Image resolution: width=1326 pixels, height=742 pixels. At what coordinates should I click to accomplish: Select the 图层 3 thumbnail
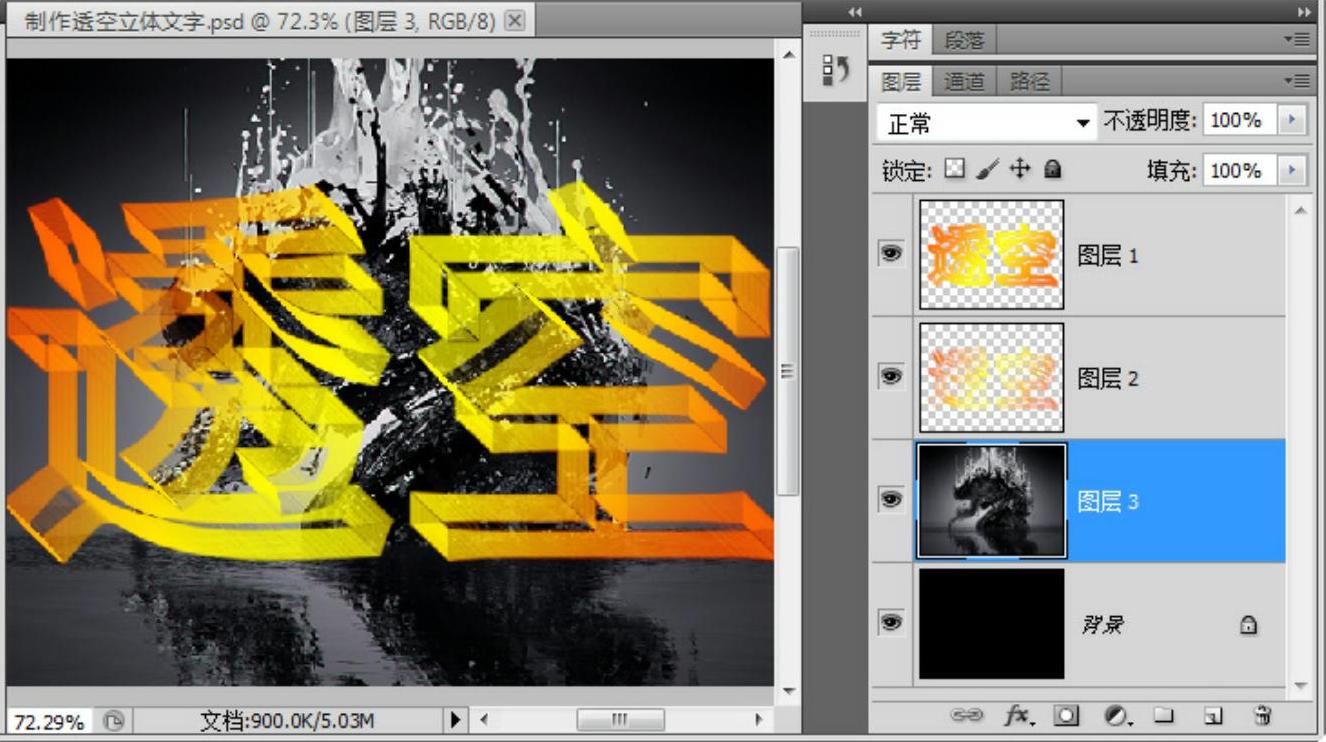991,501
